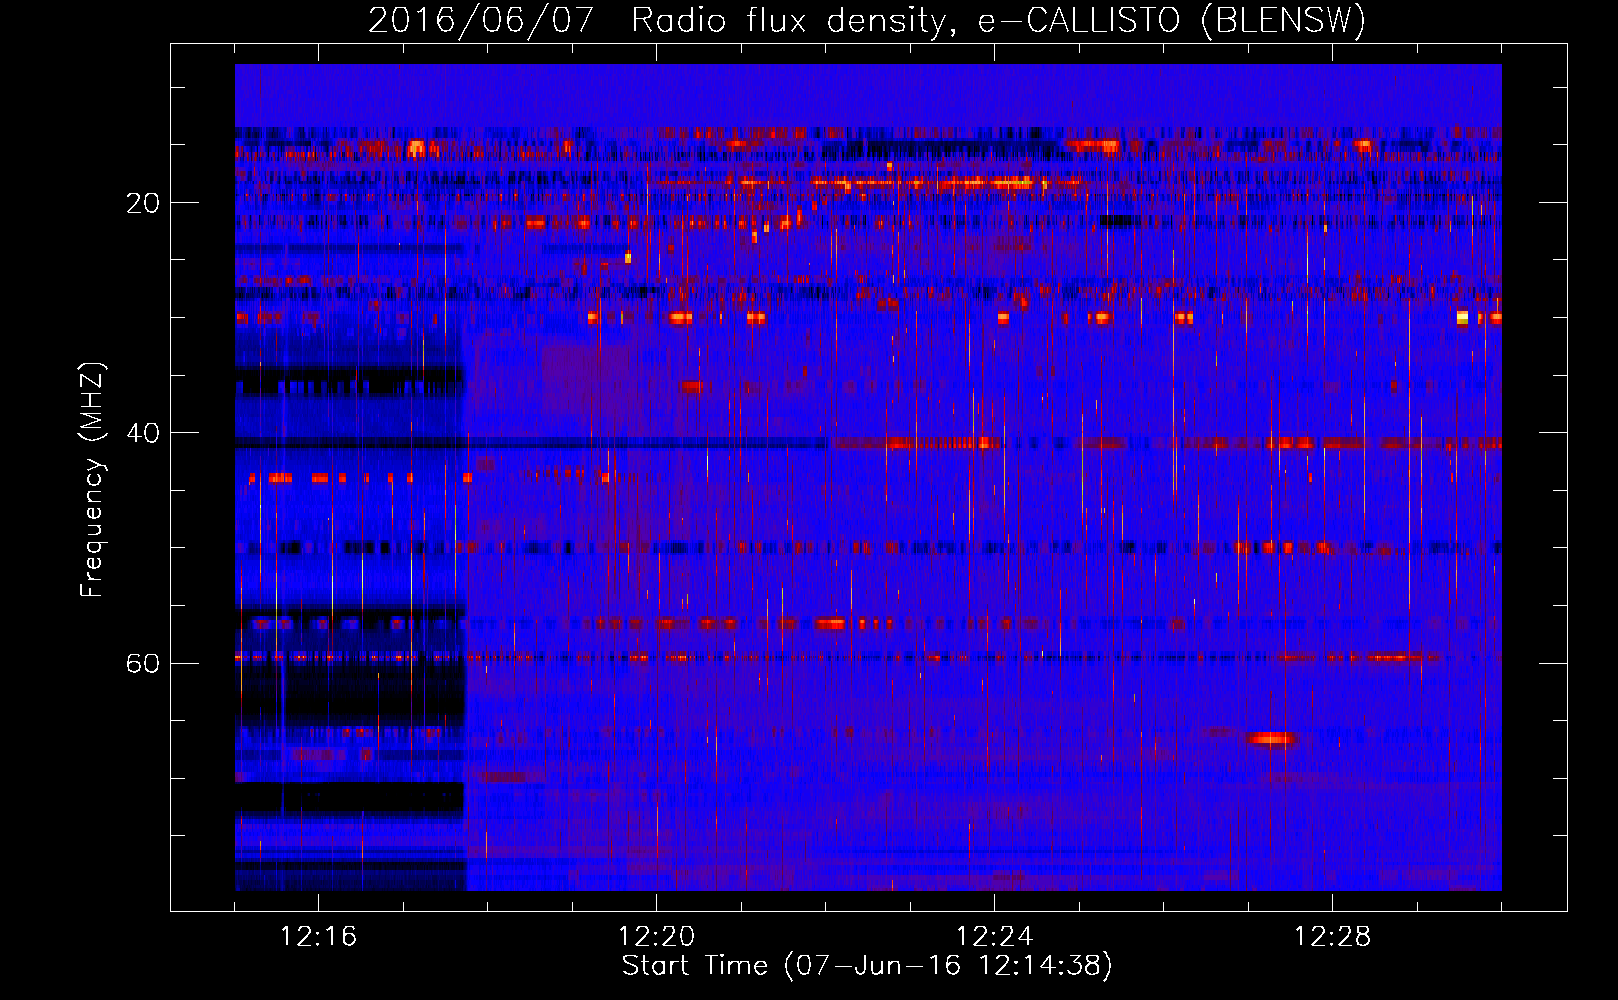Select the 'Frequency (MHZ)' axis label
Screen dimensions: 1618x1000
click(91, 480)
